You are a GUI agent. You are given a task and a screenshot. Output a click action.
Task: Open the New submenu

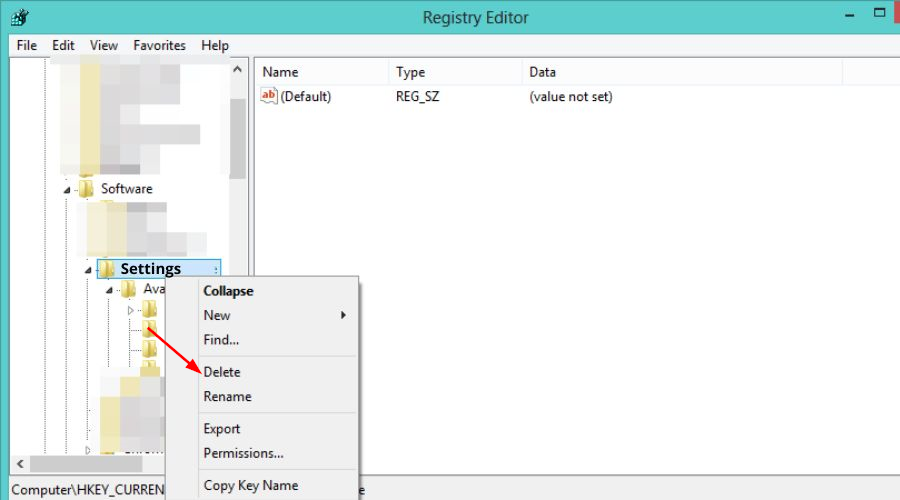217,315
